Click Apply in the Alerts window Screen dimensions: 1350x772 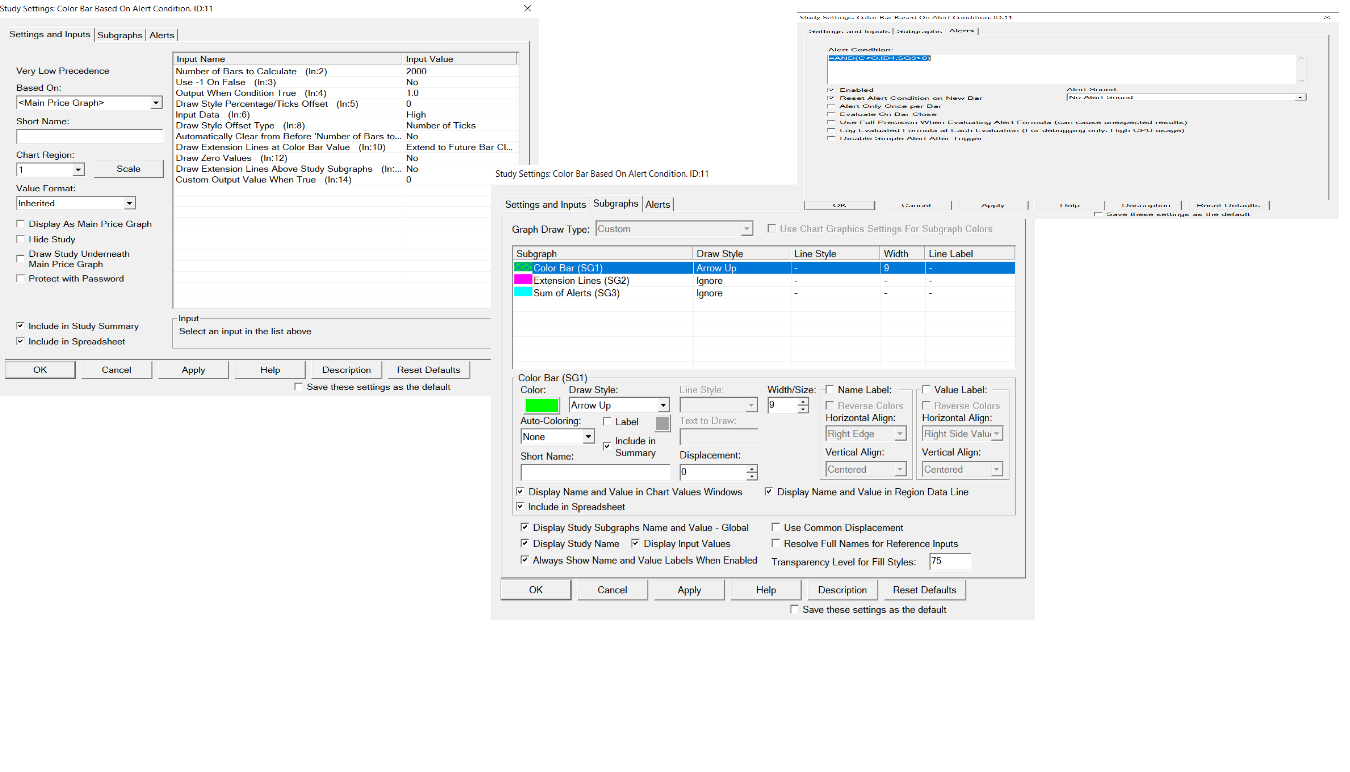[x=992, y=205]
